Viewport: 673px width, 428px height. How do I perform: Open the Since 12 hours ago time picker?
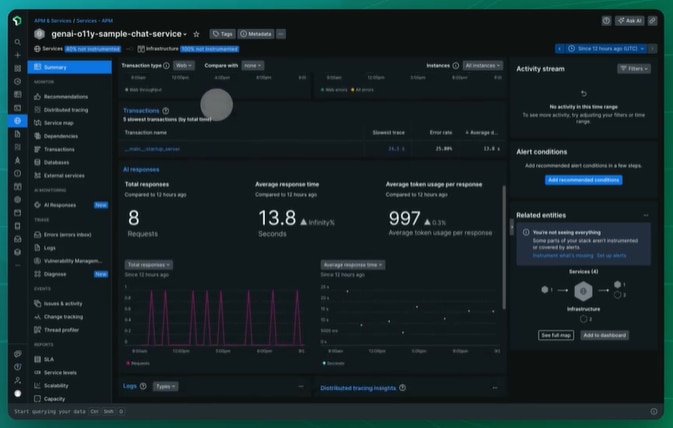606,49
